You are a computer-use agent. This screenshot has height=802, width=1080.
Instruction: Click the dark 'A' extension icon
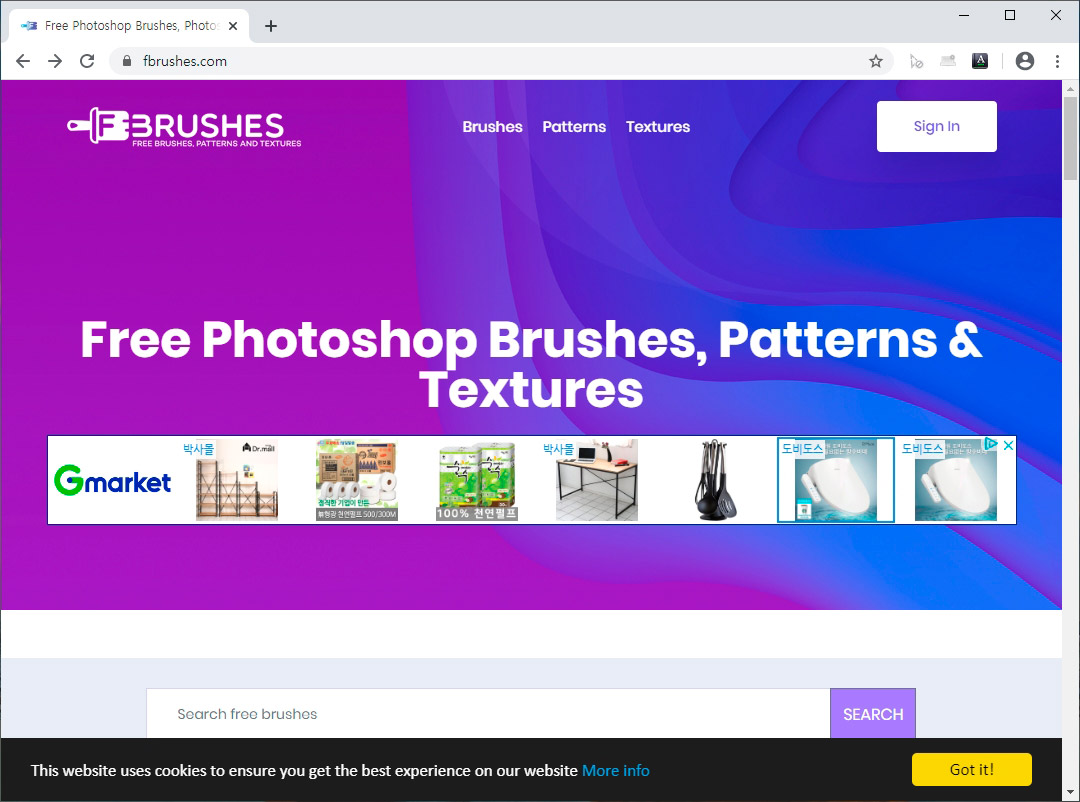[979, 61]
